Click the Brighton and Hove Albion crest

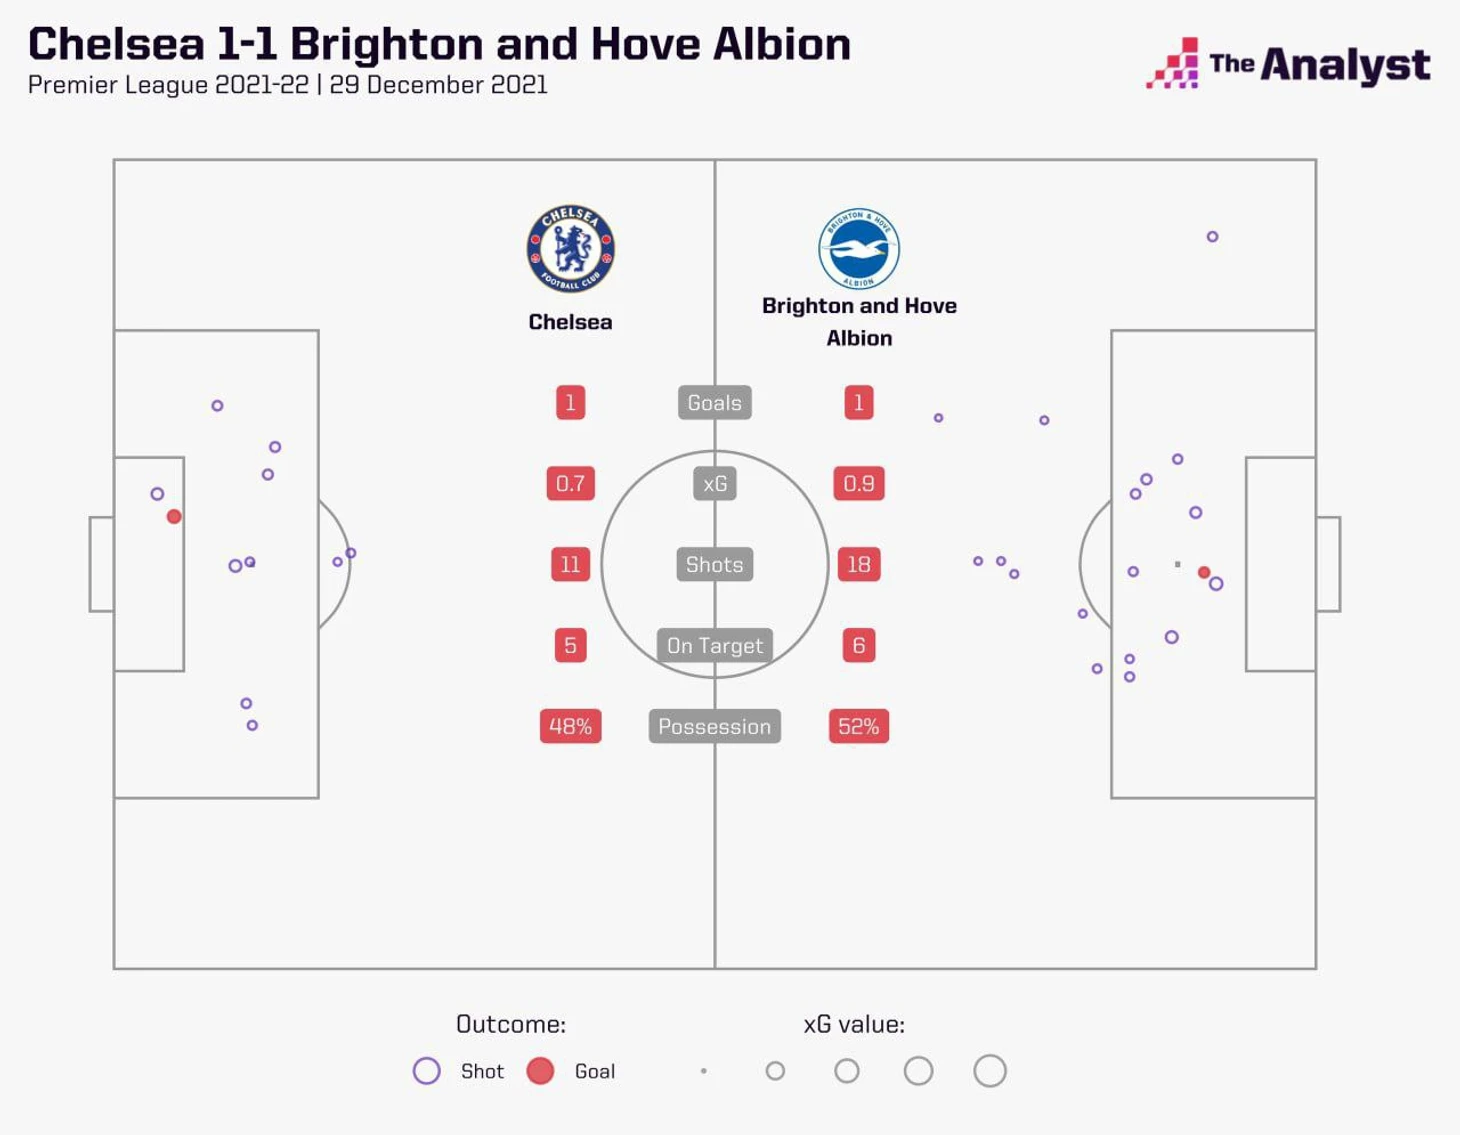(x=859, y=249)
